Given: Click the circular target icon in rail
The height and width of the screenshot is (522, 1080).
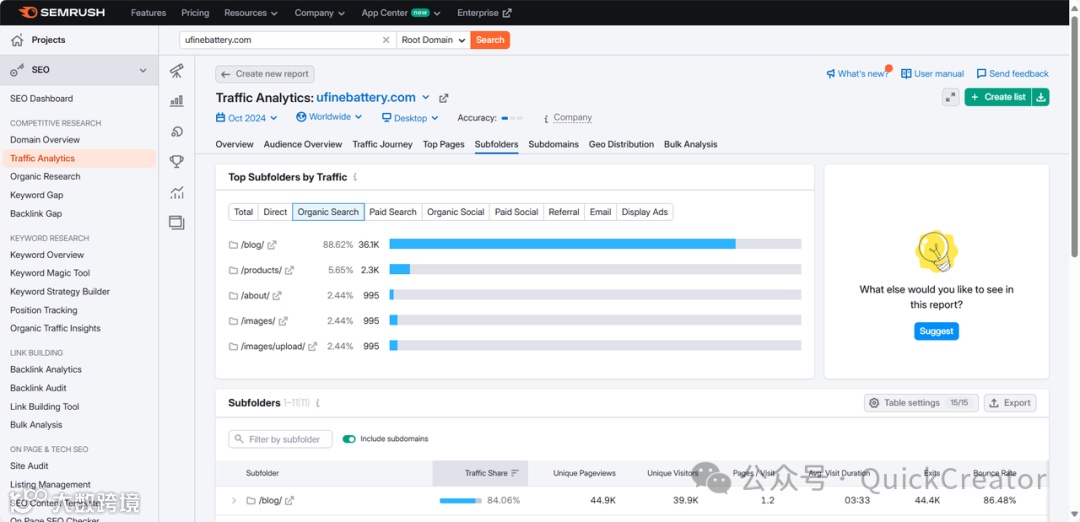Looking at the screenshot, I should tap(177, 132).
